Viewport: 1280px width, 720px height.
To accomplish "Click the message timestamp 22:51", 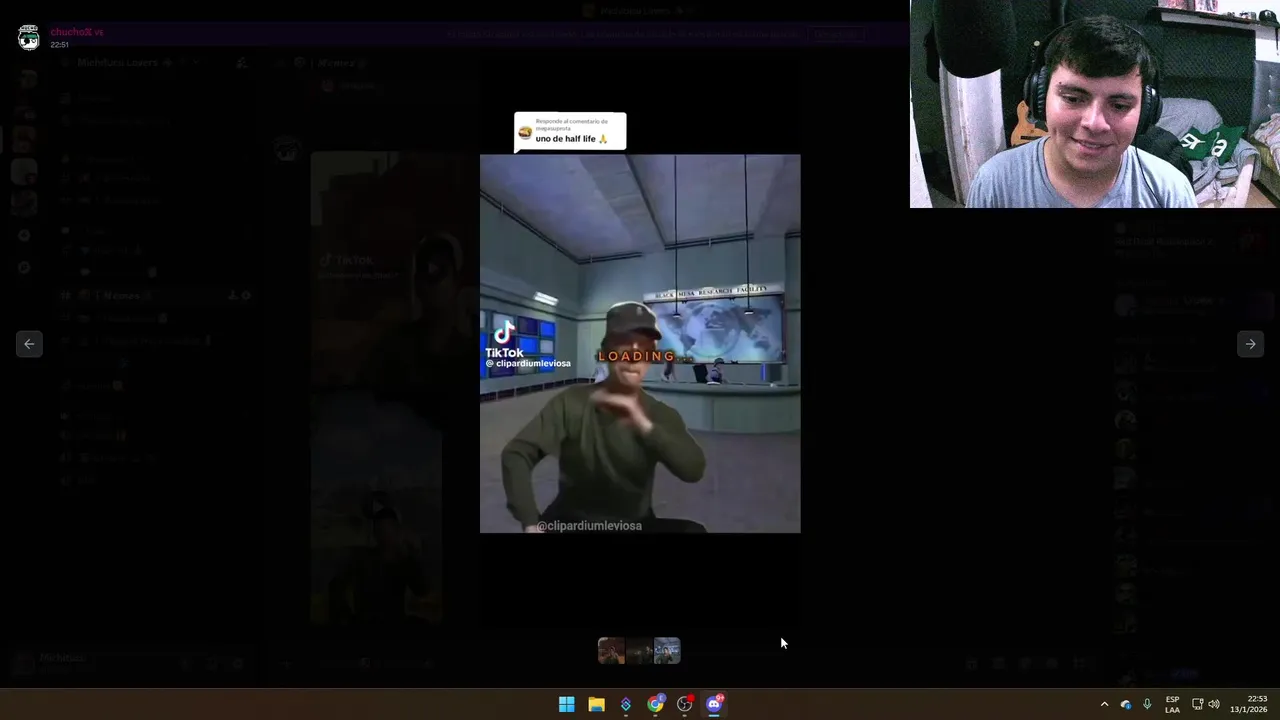I will [60, 45].
